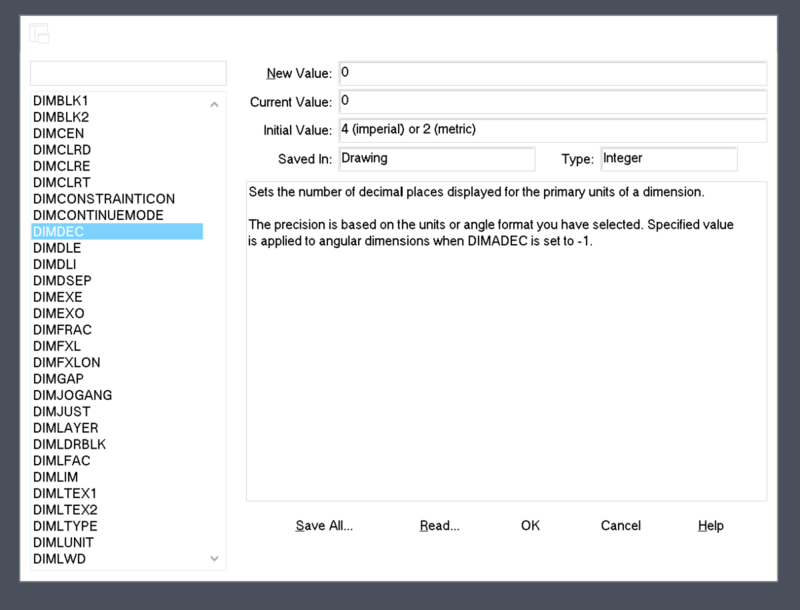Select the DIMCEN variable
This screenshot has height=610, width=800.
(59, 134)
